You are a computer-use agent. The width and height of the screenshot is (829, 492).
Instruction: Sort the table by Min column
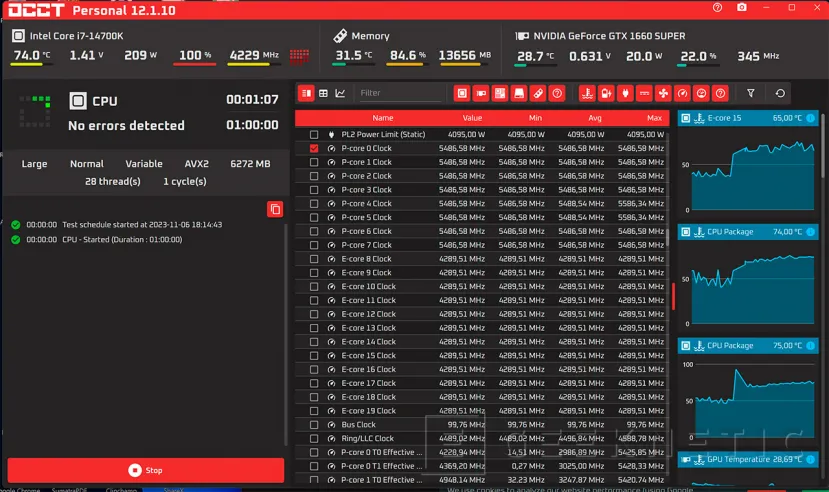535,118
